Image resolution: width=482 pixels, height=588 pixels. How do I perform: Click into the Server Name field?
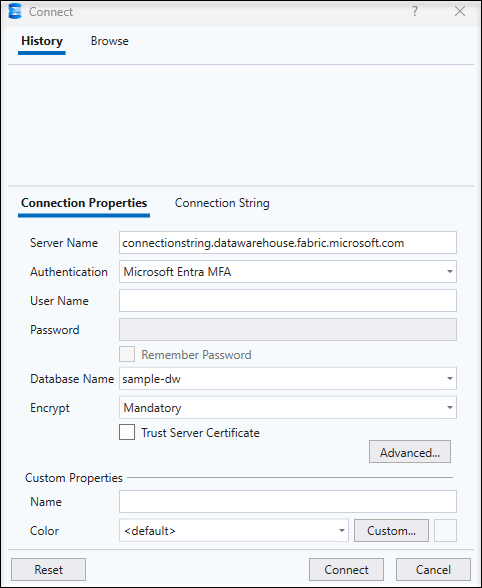point(288,243)
